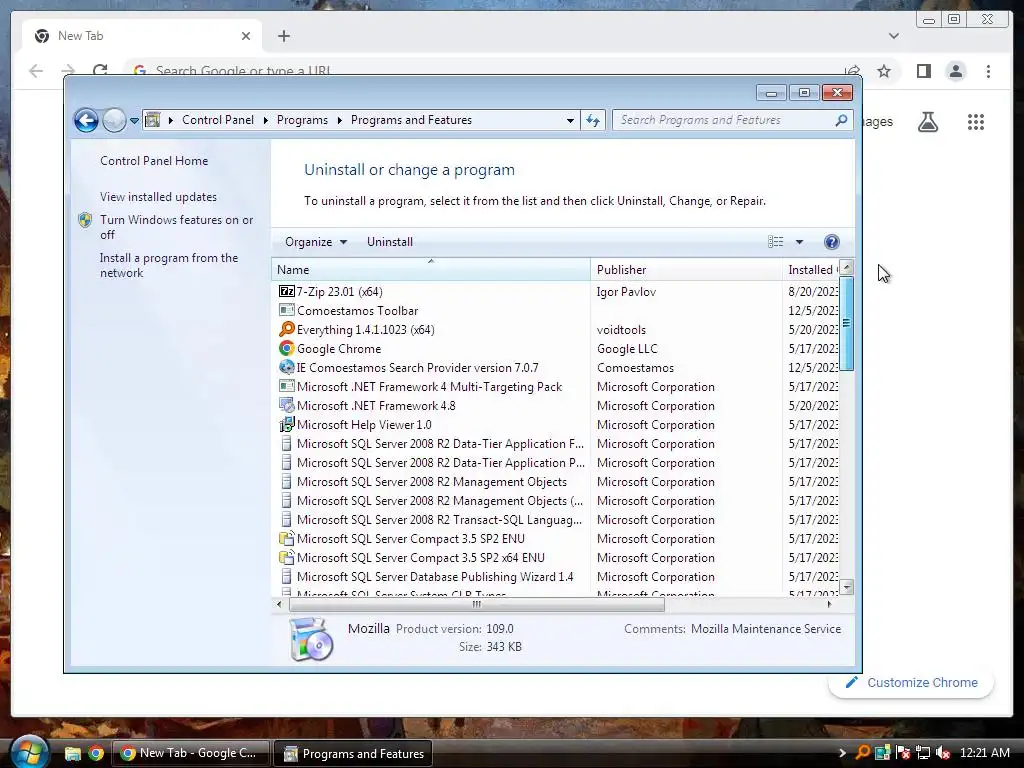The image size is (1024, 768).
Task: Close the New Tab tab in Chrome
Action: (246, 37)
